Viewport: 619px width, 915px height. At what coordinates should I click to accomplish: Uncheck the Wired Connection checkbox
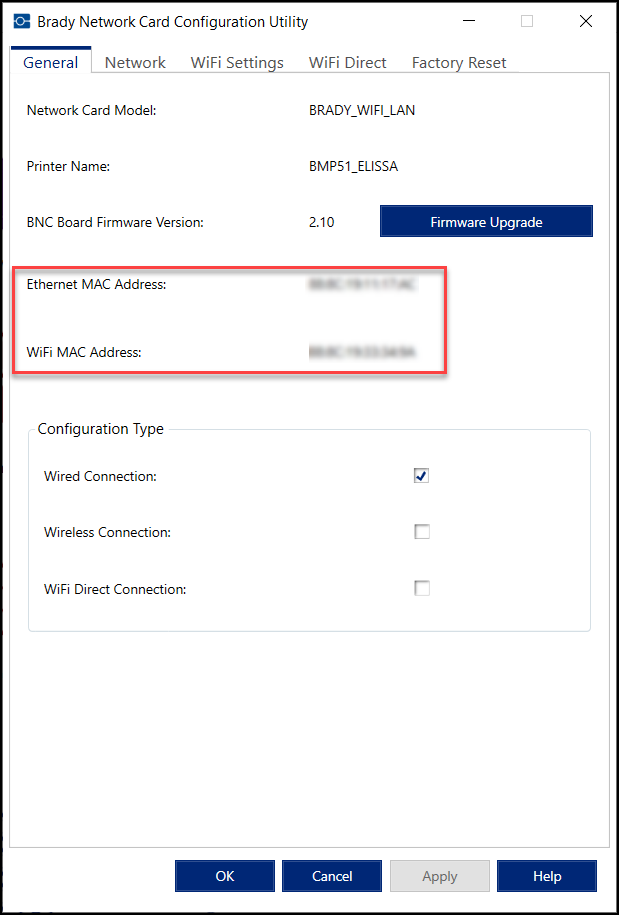point(422,476)
